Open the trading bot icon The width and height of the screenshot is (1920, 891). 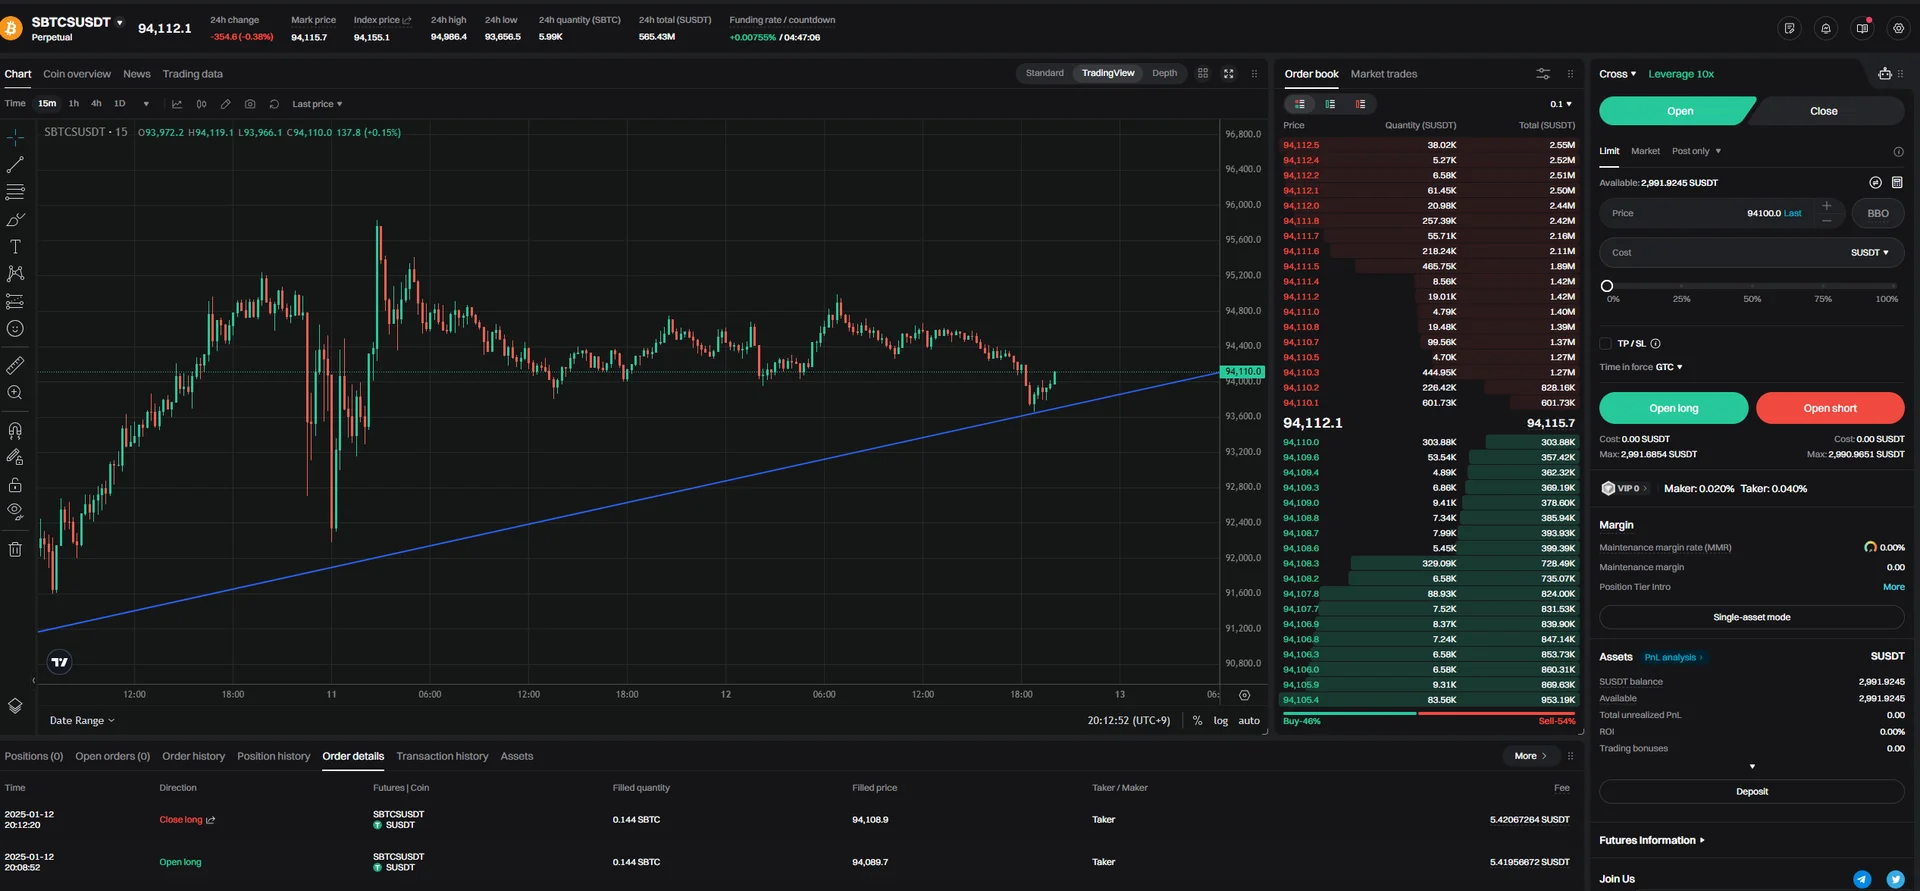[x=1884, y=73]
